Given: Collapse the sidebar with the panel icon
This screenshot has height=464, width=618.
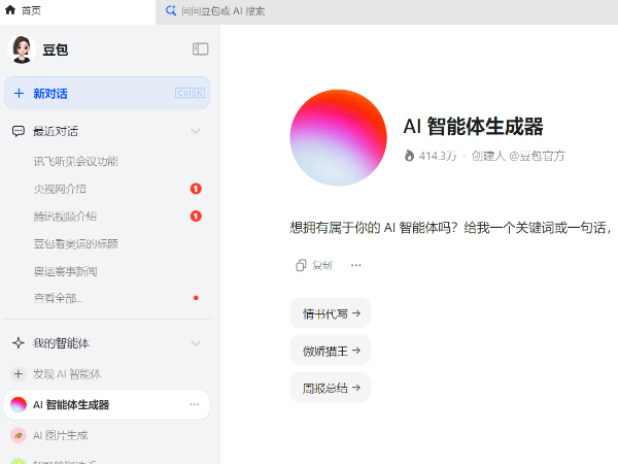Looking at the screenshot, I should click(x=200, y=49).
